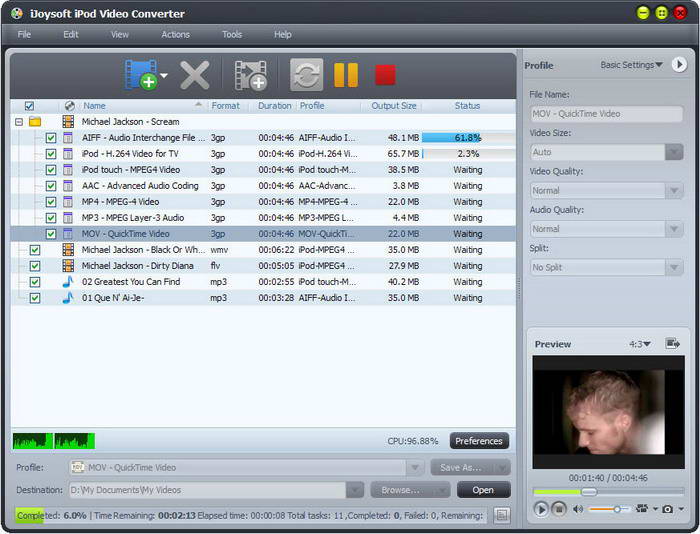Pause conversion with the orange pause icon

pos(346,75)
